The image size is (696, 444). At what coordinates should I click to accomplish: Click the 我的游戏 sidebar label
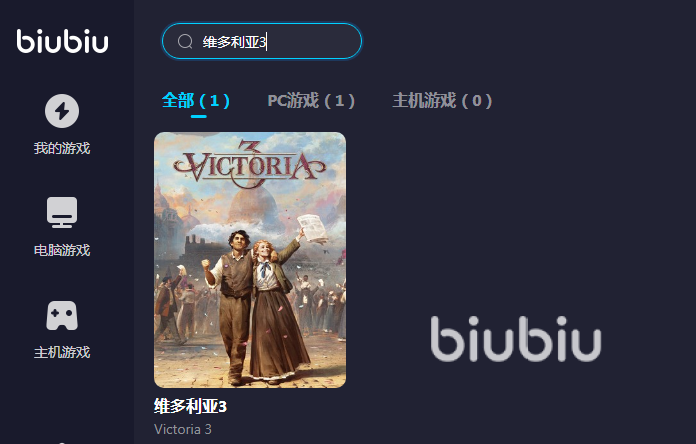[62, 148]
